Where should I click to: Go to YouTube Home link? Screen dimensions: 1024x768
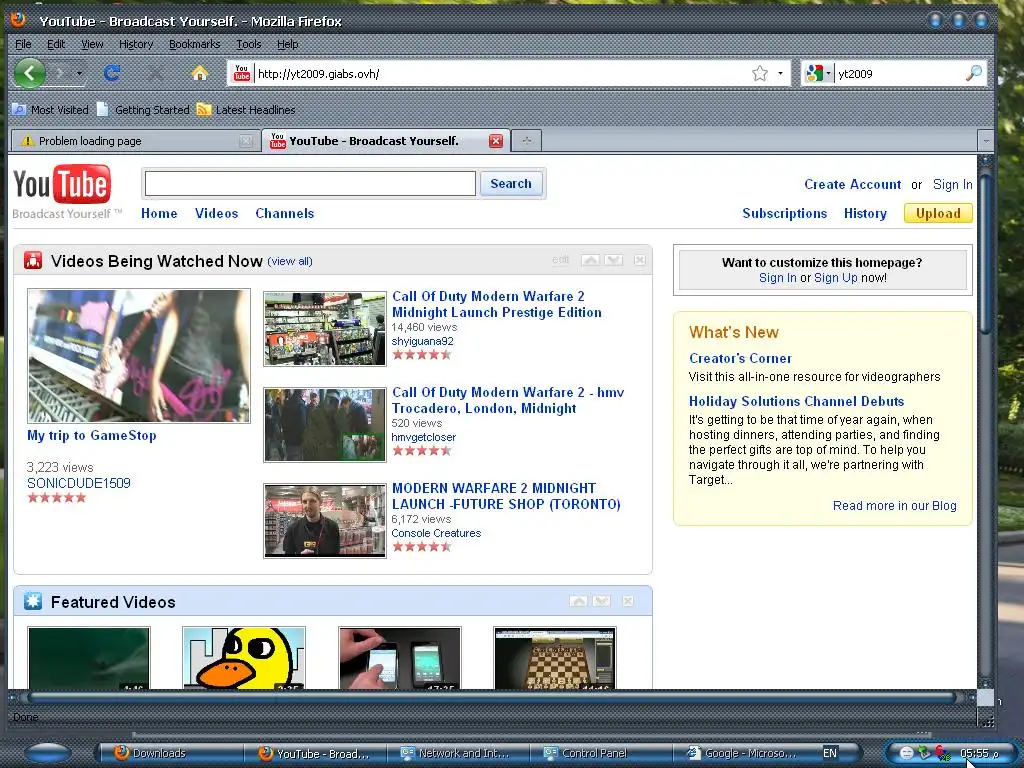[159, 214]
